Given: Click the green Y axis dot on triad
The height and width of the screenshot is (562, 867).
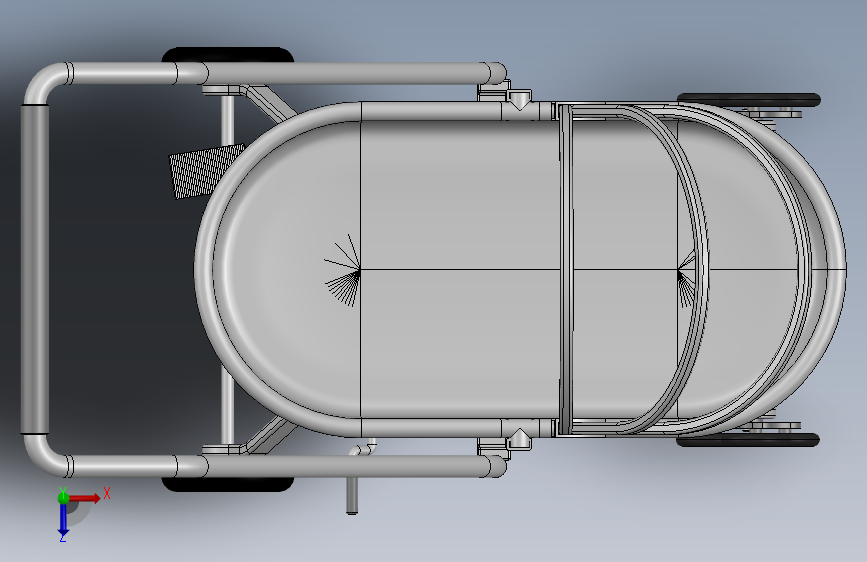Looking at the screenshot, I should (63, 498).
